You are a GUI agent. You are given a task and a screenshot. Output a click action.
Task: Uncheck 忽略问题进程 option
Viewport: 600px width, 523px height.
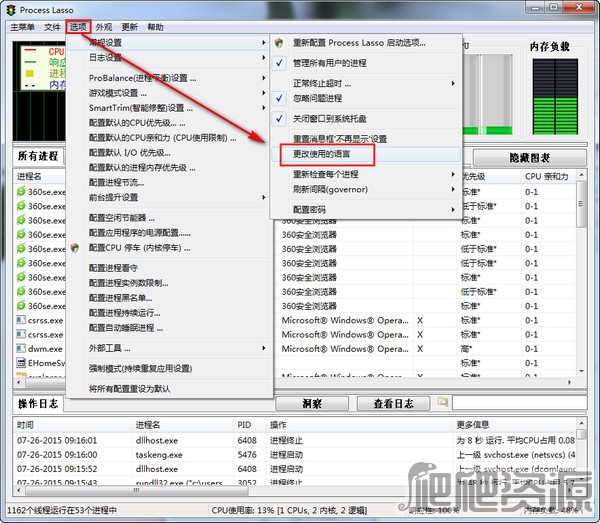(x=280, y=98)
